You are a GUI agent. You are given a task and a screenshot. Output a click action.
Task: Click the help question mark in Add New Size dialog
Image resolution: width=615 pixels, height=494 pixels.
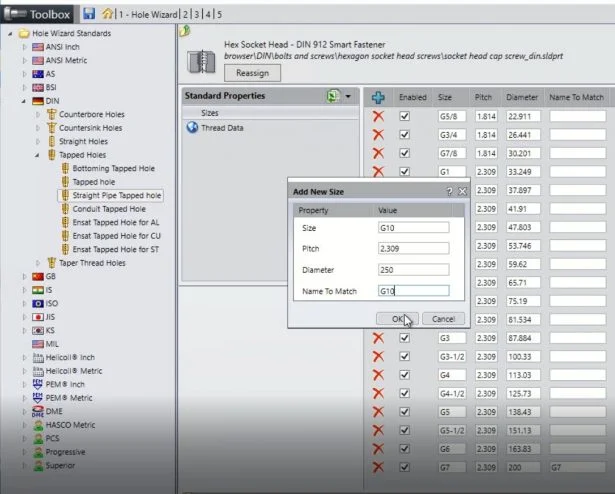pos(449,190)
